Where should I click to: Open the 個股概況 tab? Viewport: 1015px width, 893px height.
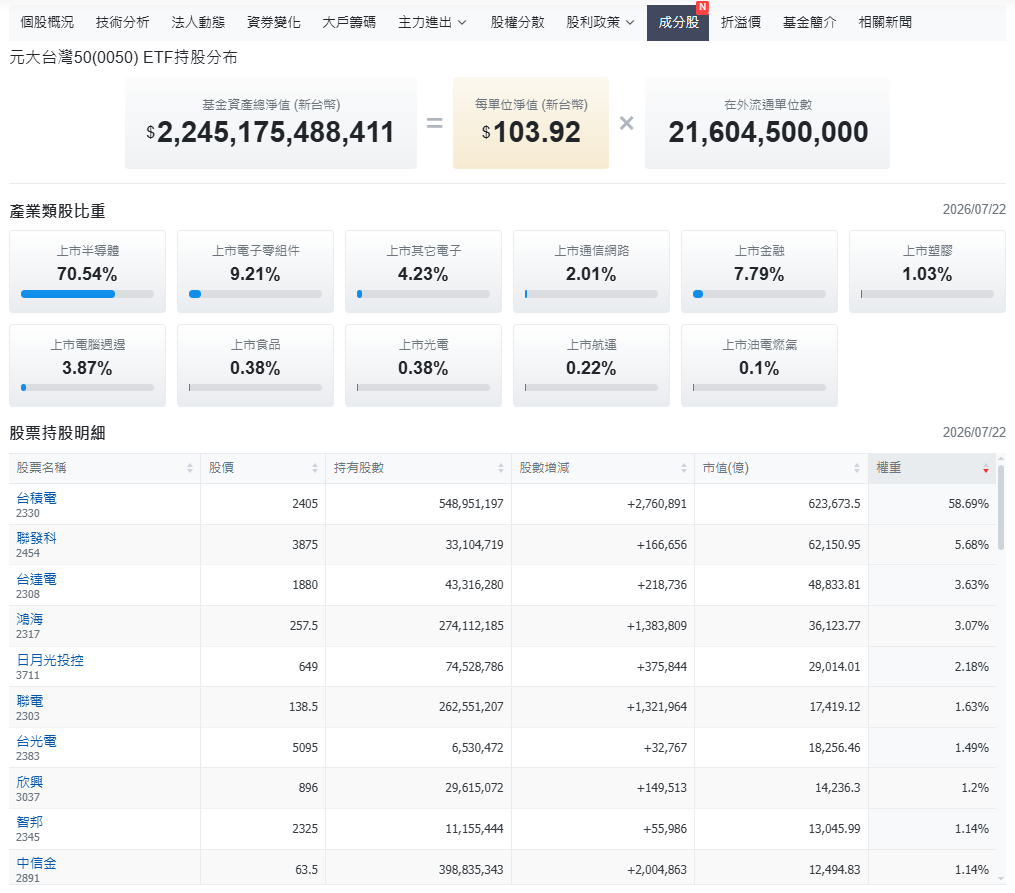coord(47,22)
